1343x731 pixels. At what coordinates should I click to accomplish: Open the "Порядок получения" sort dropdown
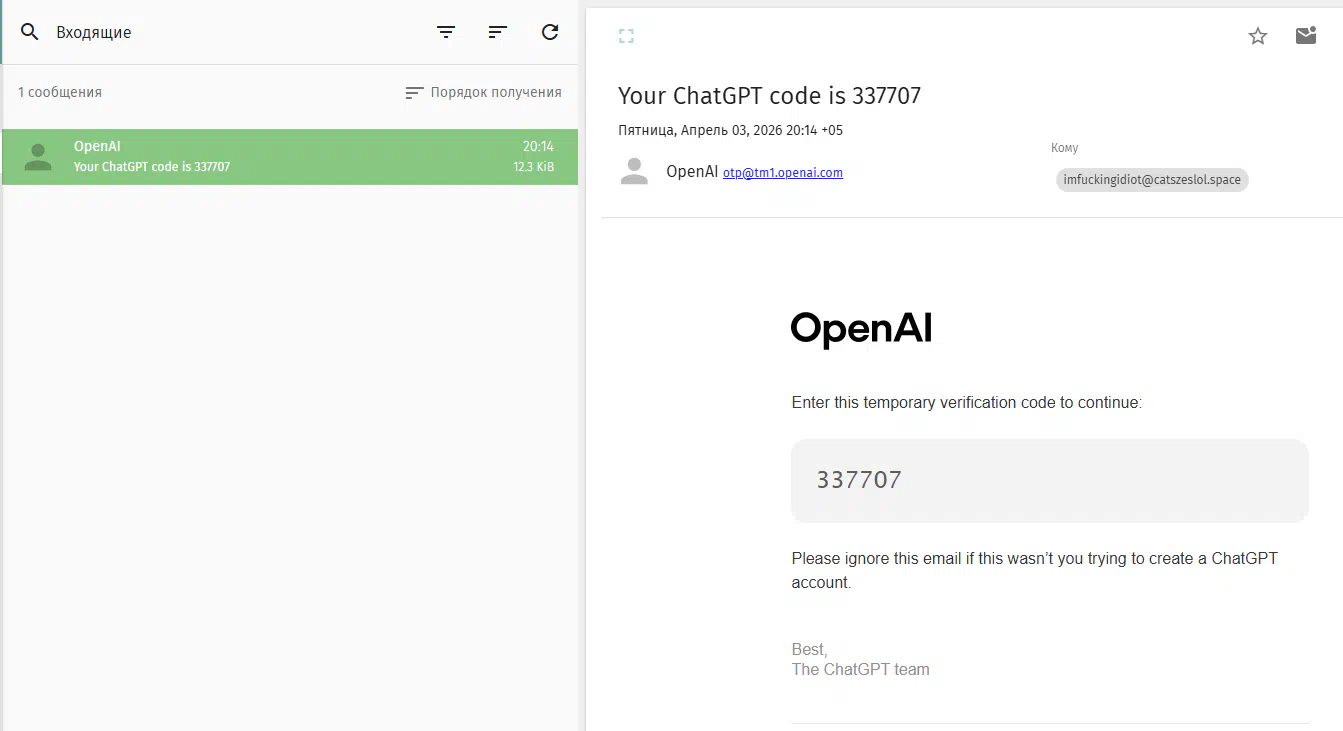point(484,92)
